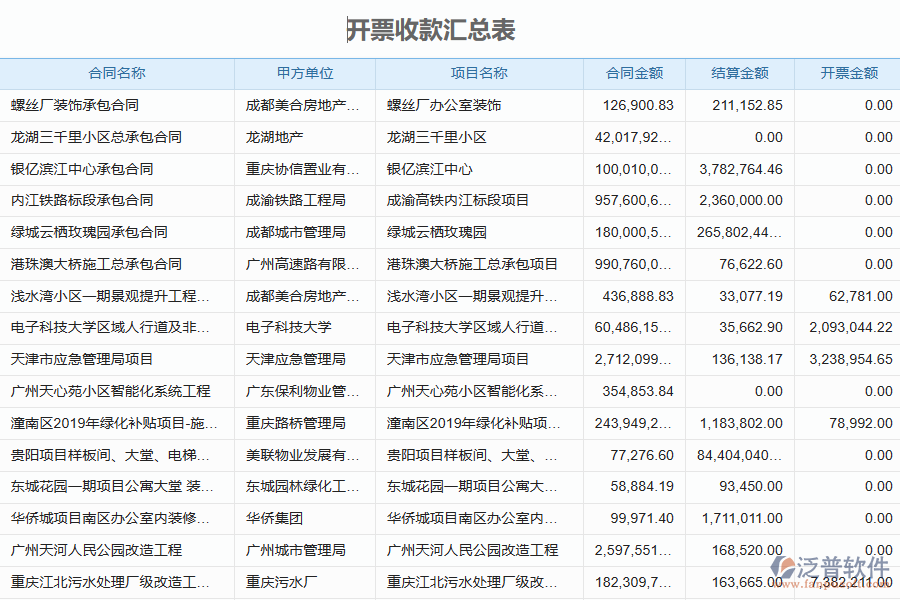
Task: Select the 广州天河人民公园改造工程 contract
Action: pyautogui.click(x=95, y=549)
